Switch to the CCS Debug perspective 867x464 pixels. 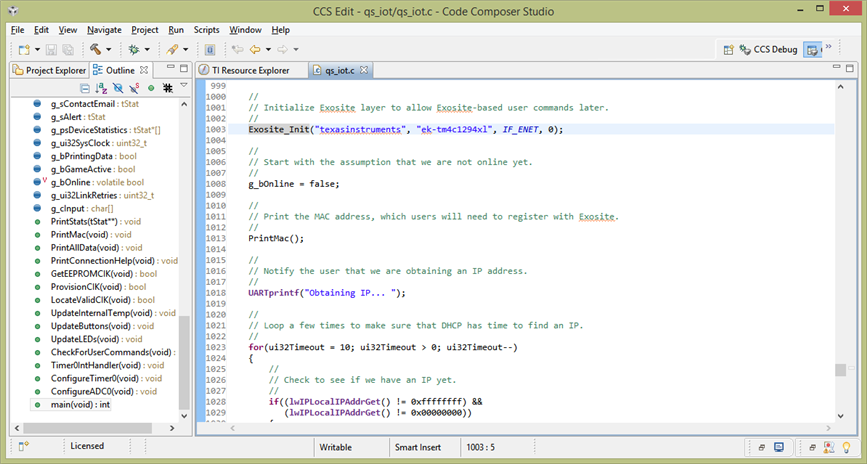pyautogui.click(x=767, y=49)
